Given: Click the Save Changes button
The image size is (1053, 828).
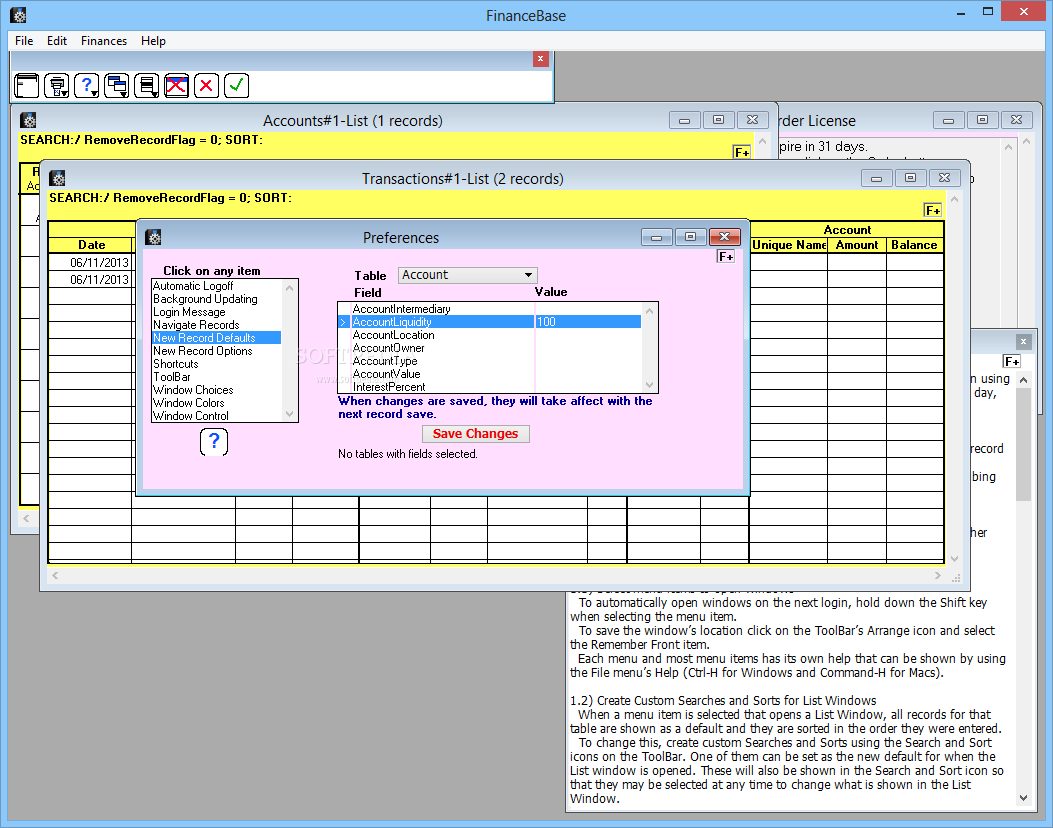Looking at the screenshot, I should [475, 434].
